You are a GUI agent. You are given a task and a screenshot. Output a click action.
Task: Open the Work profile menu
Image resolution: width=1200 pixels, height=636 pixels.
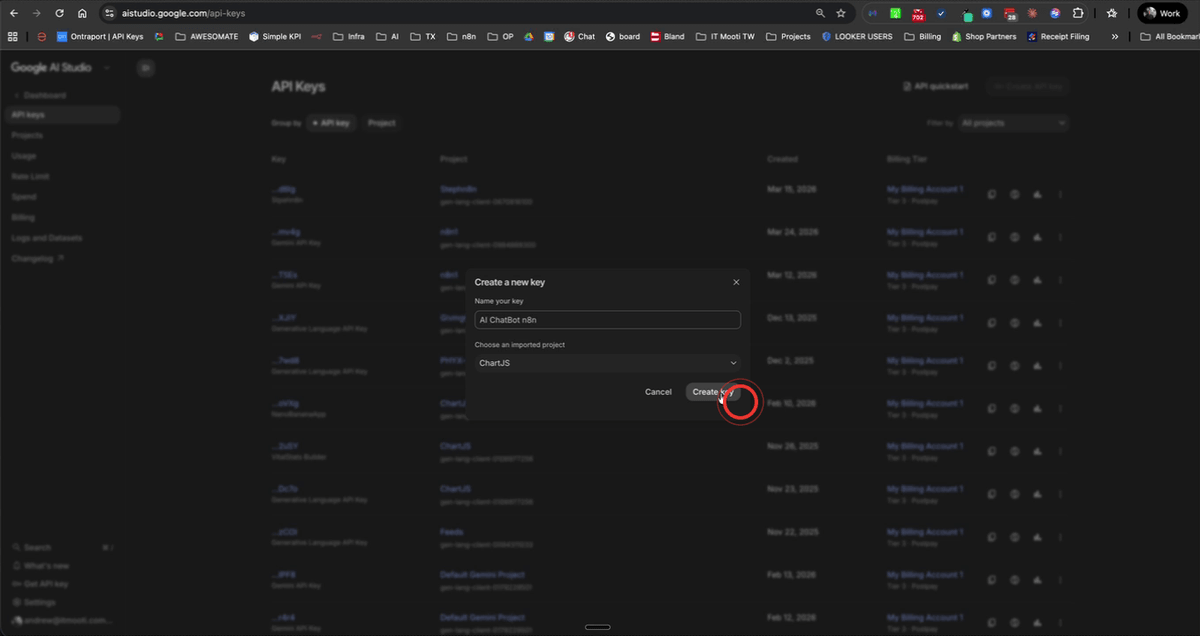click(x=1162, y=13)
